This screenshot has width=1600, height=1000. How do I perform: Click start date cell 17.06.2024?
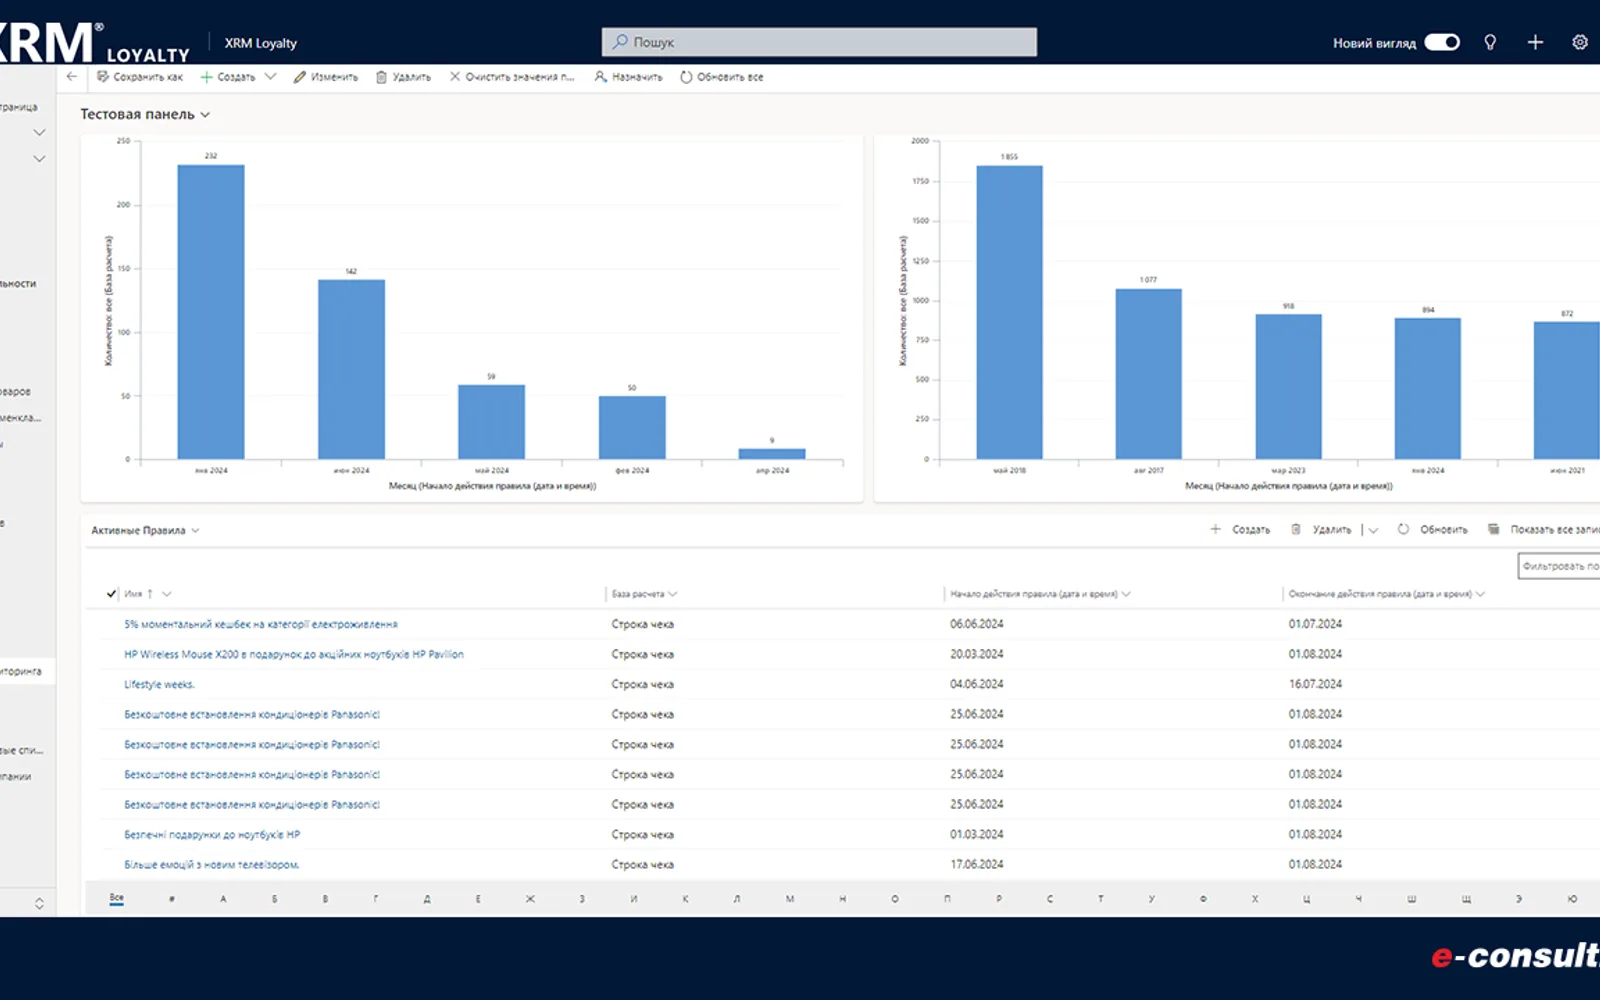pyautogui.click(x=976, y=864)
